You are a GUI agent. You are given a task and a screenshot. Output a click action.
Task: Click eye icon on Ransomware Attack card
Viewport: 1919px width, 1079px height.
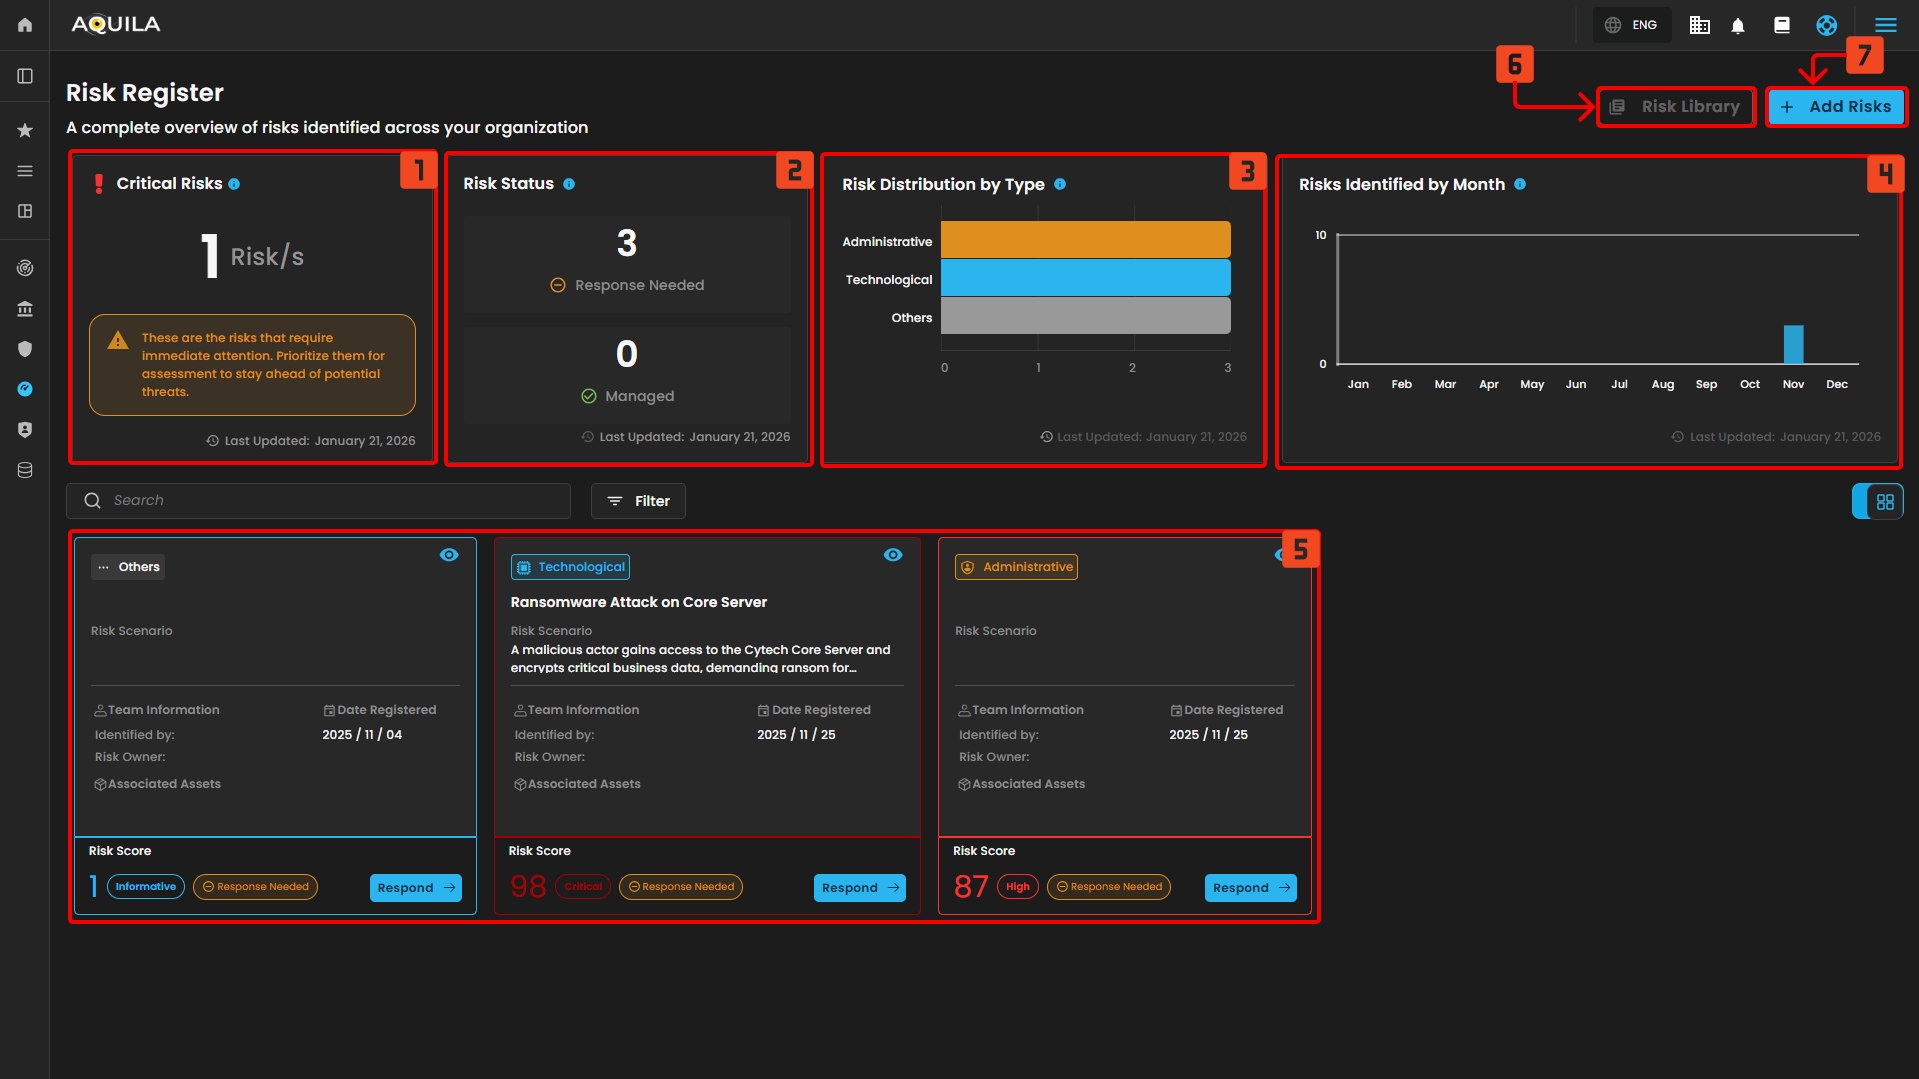pos(893,555)
